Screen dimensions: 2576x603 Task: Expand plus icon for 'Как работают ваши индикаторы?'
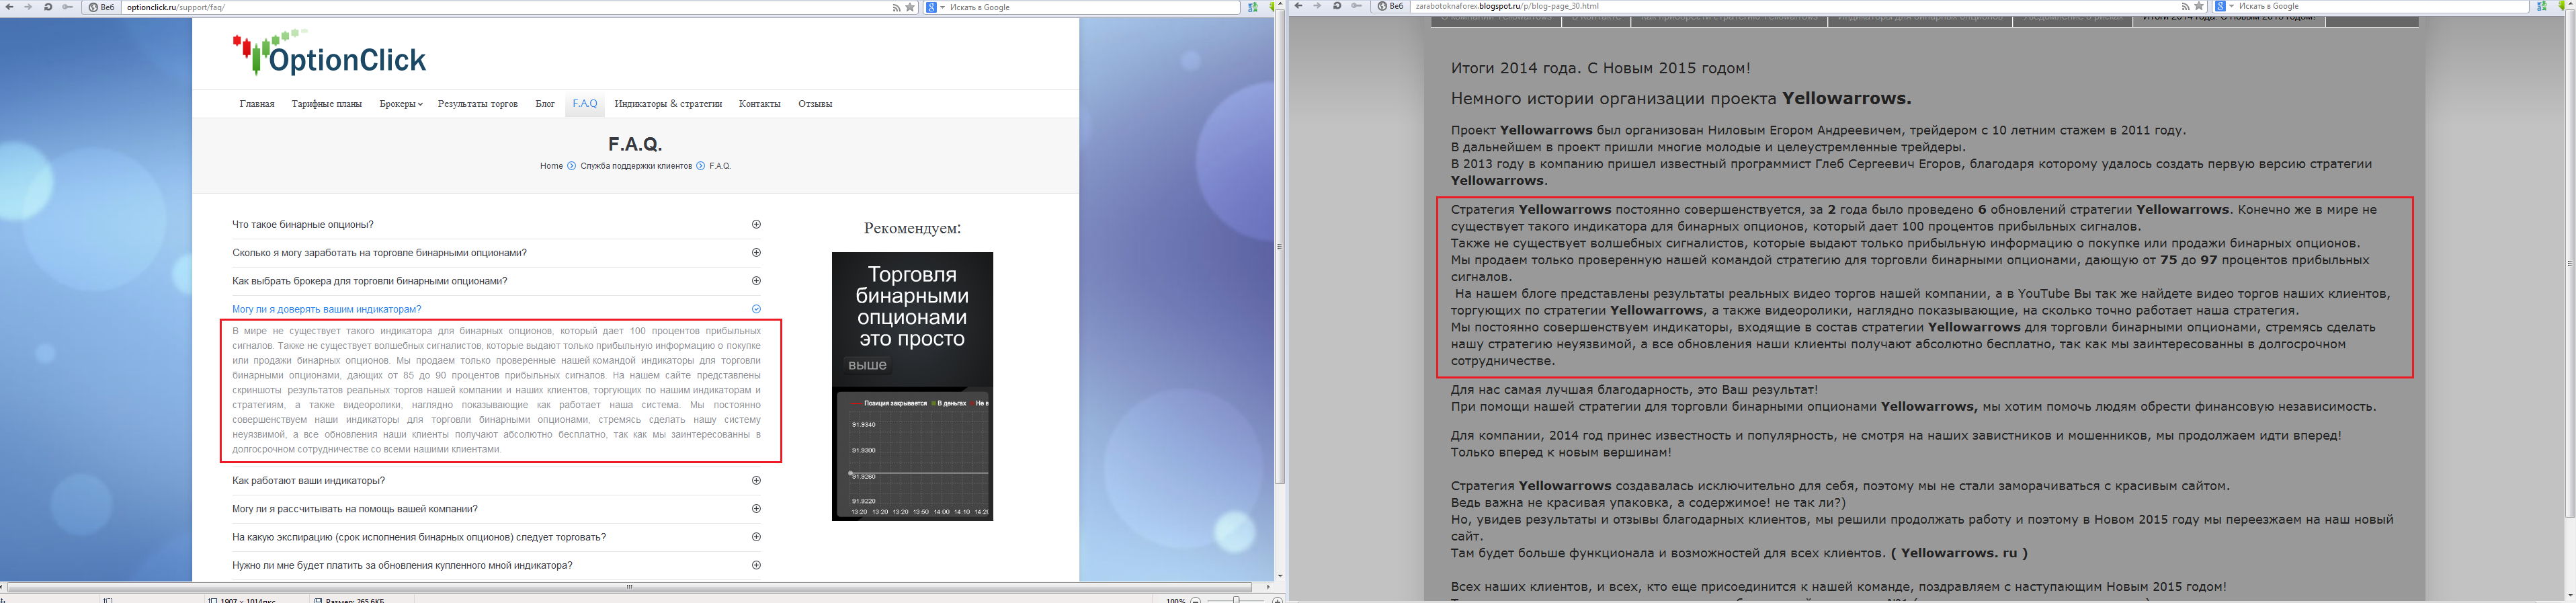tap(756, 480)
